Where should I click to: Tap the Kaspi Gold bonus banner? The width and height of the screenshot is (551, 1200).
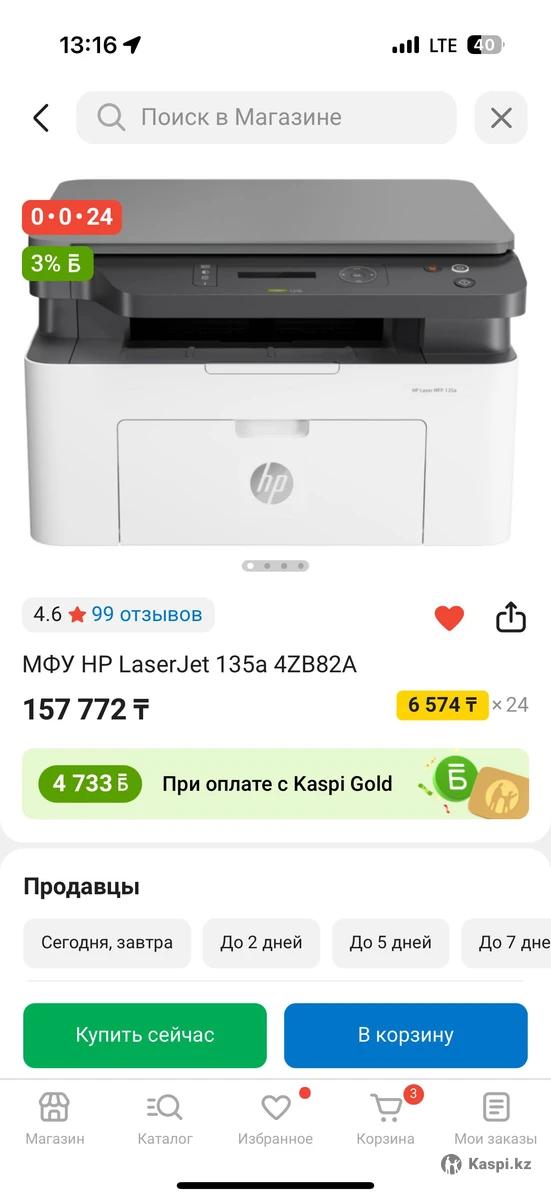275,784
